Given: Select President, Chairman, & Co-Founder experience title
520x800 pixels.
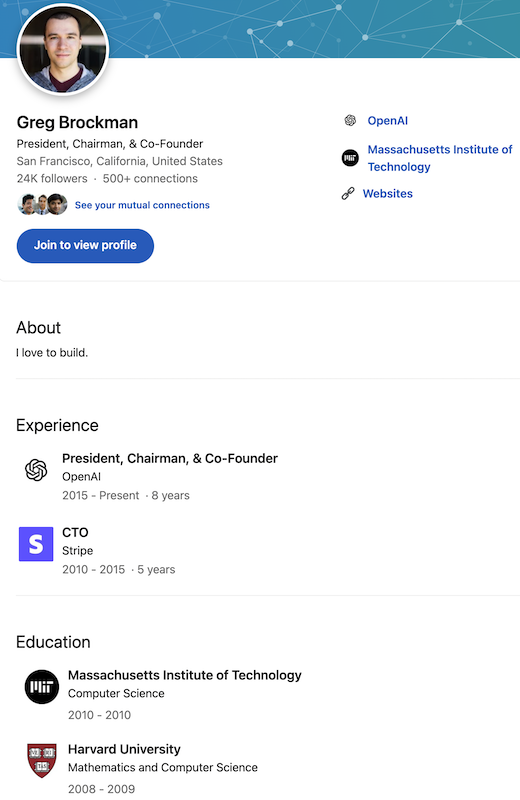Looking at the screenshot, I should [170, 459].
